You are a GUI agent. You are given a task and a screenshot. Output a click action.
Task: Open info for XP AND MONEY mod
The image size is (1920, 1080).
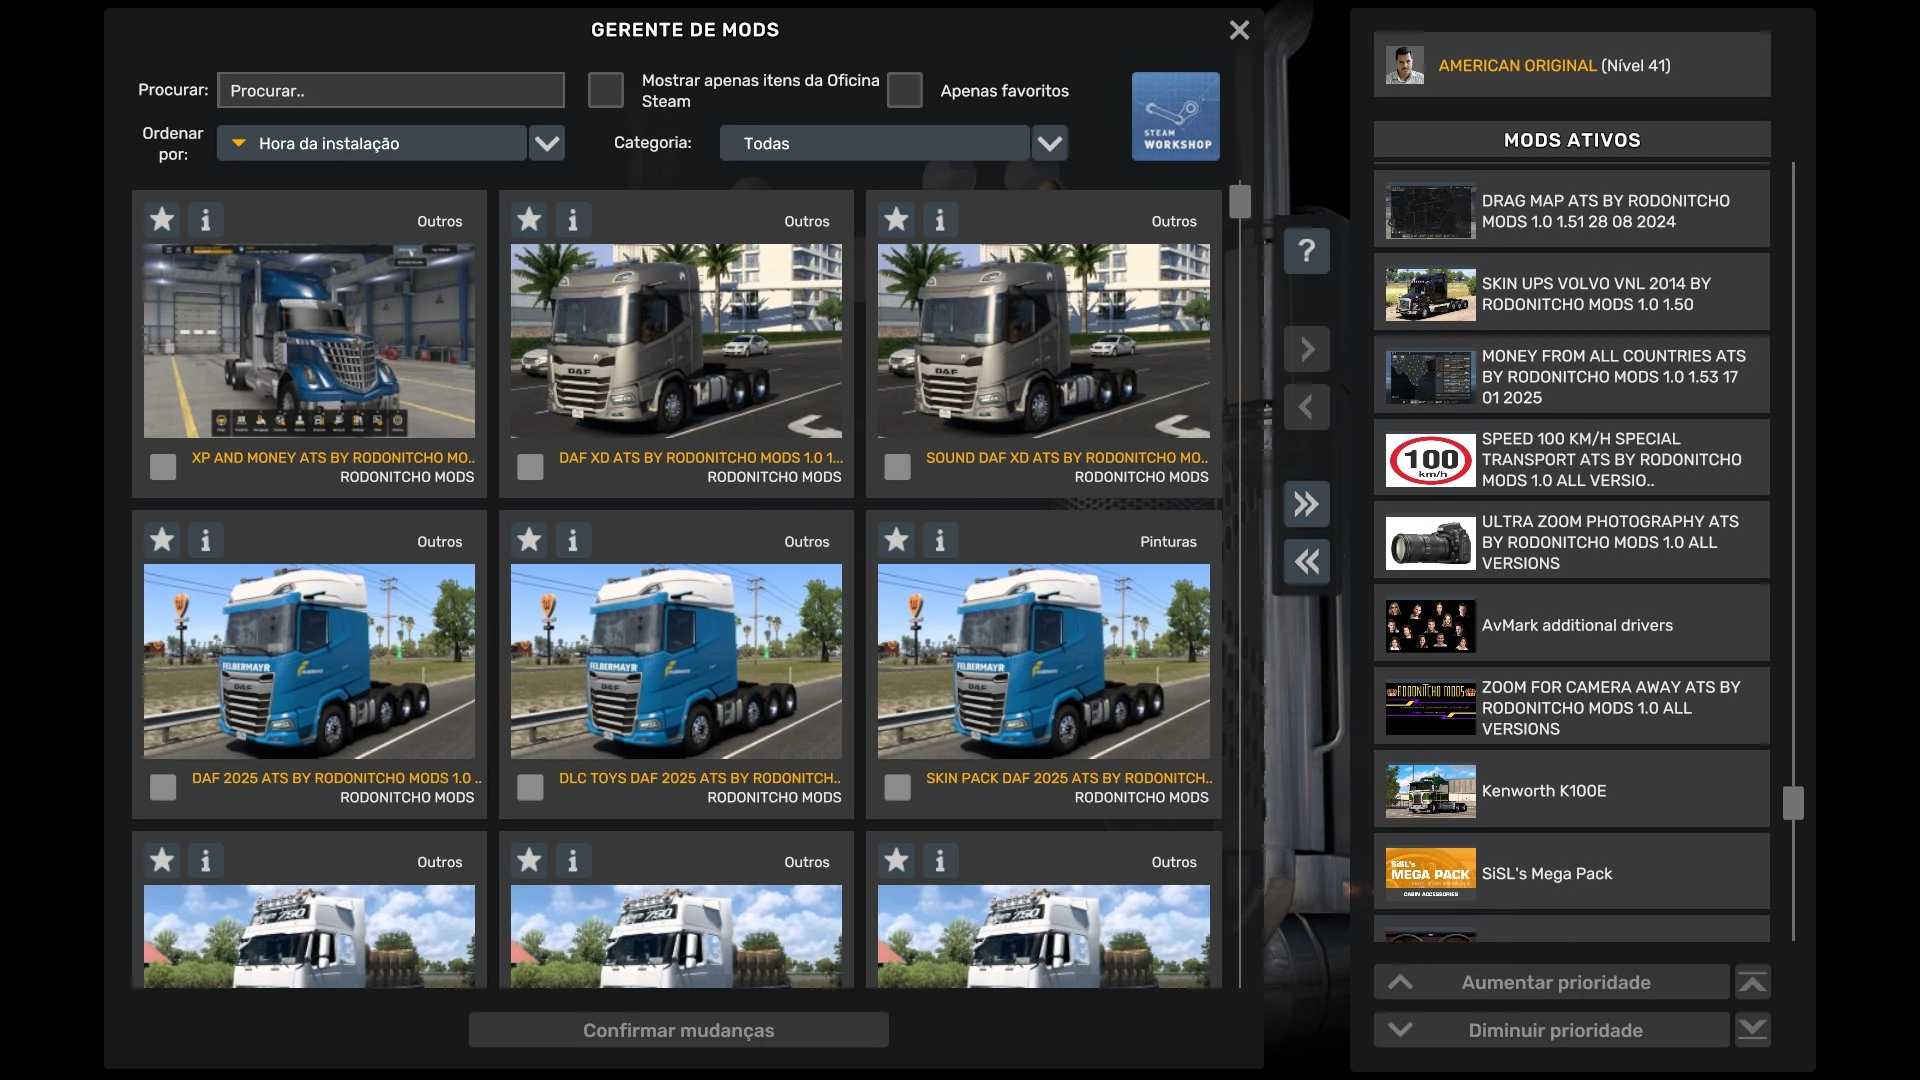coord(205,219)
